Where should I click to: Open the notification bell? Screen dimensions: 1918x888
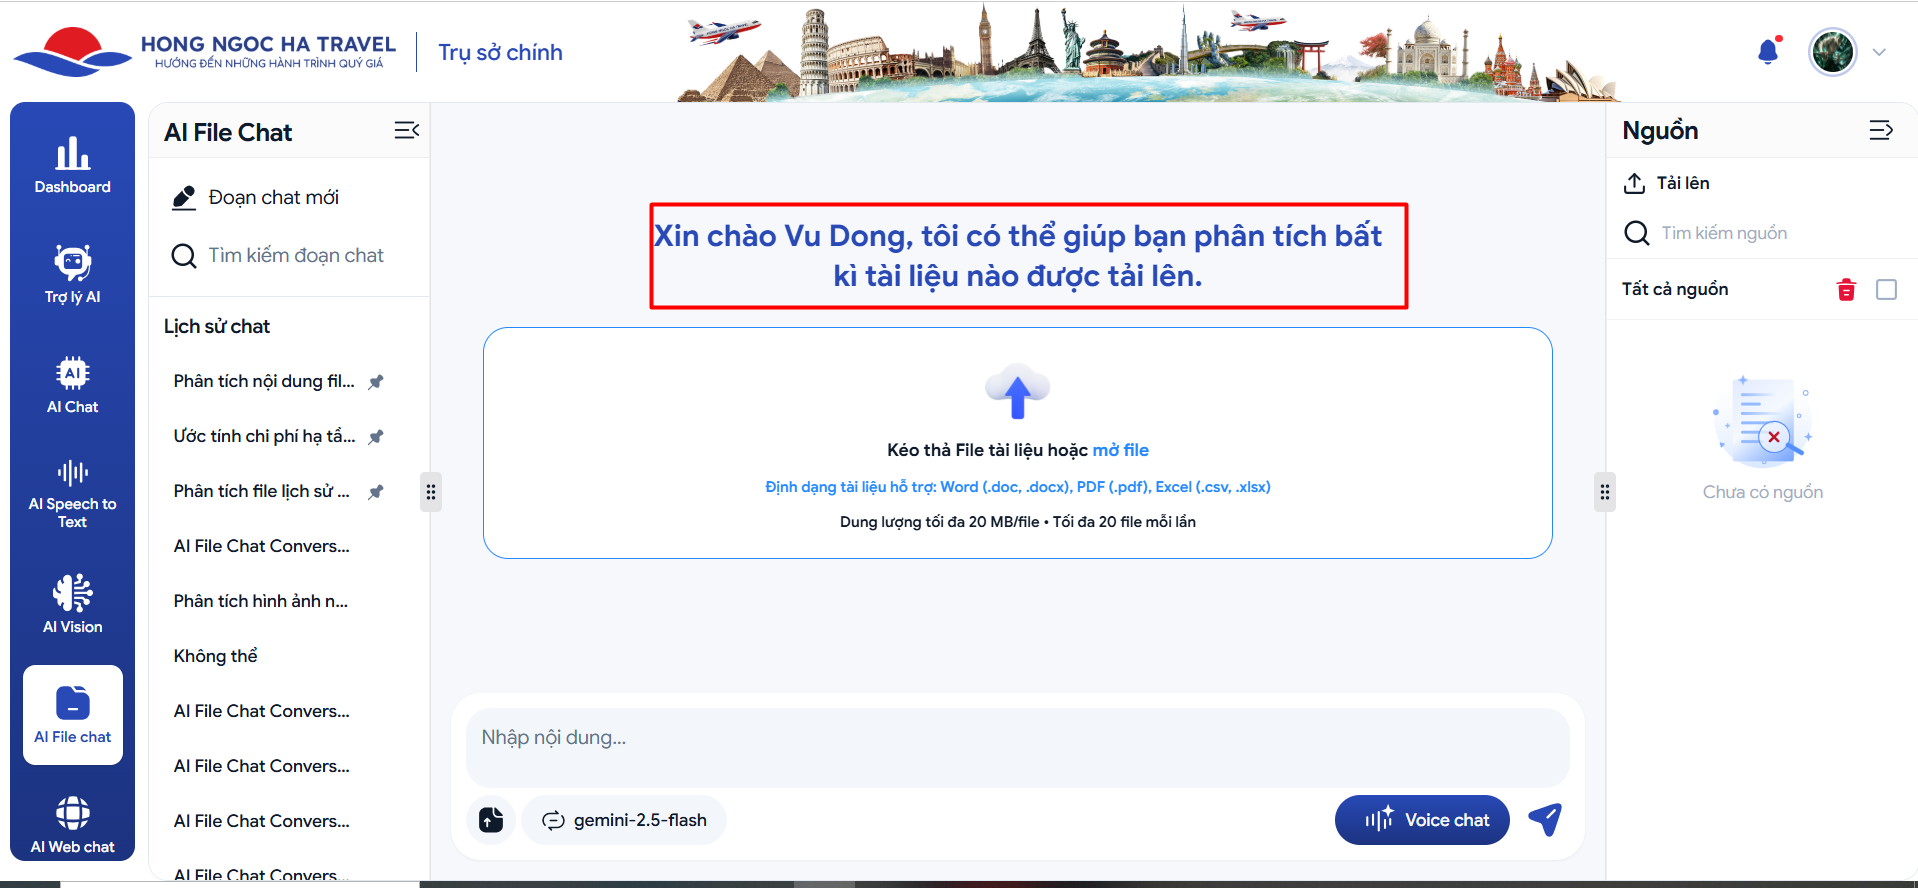(1768, 52)
